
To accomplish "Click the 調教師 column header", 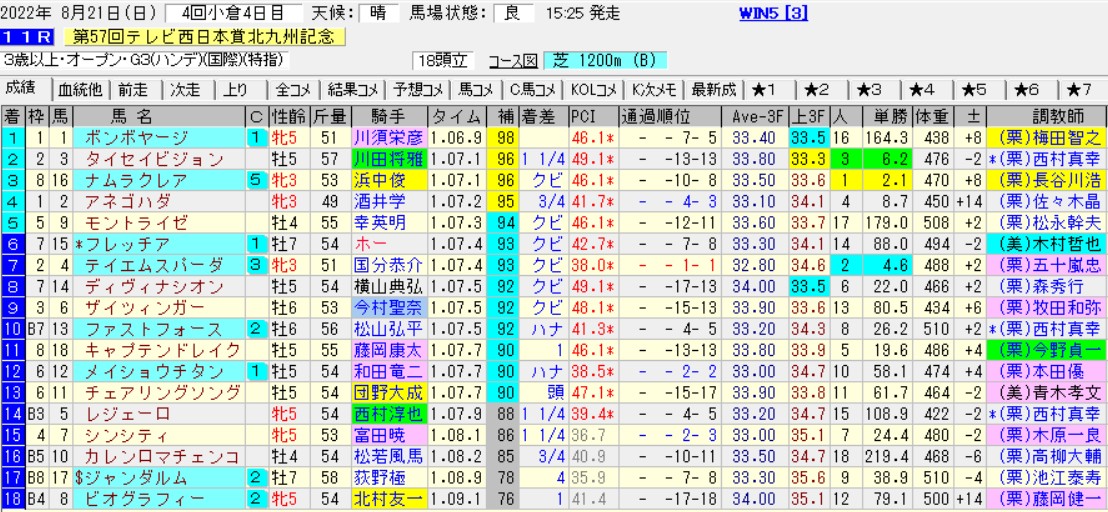I will click(x=1044, y=115).
